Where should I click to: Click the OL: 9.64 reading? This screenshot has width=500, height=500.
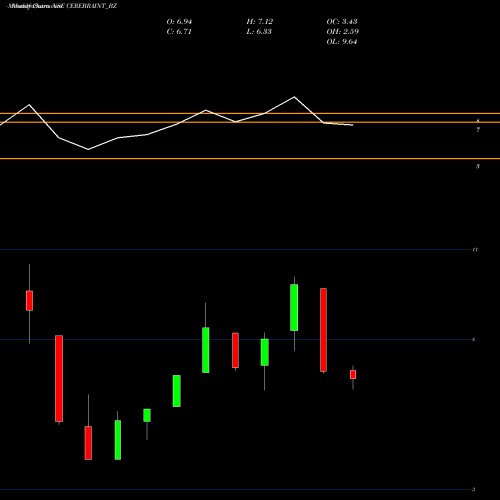pos(342,42)
